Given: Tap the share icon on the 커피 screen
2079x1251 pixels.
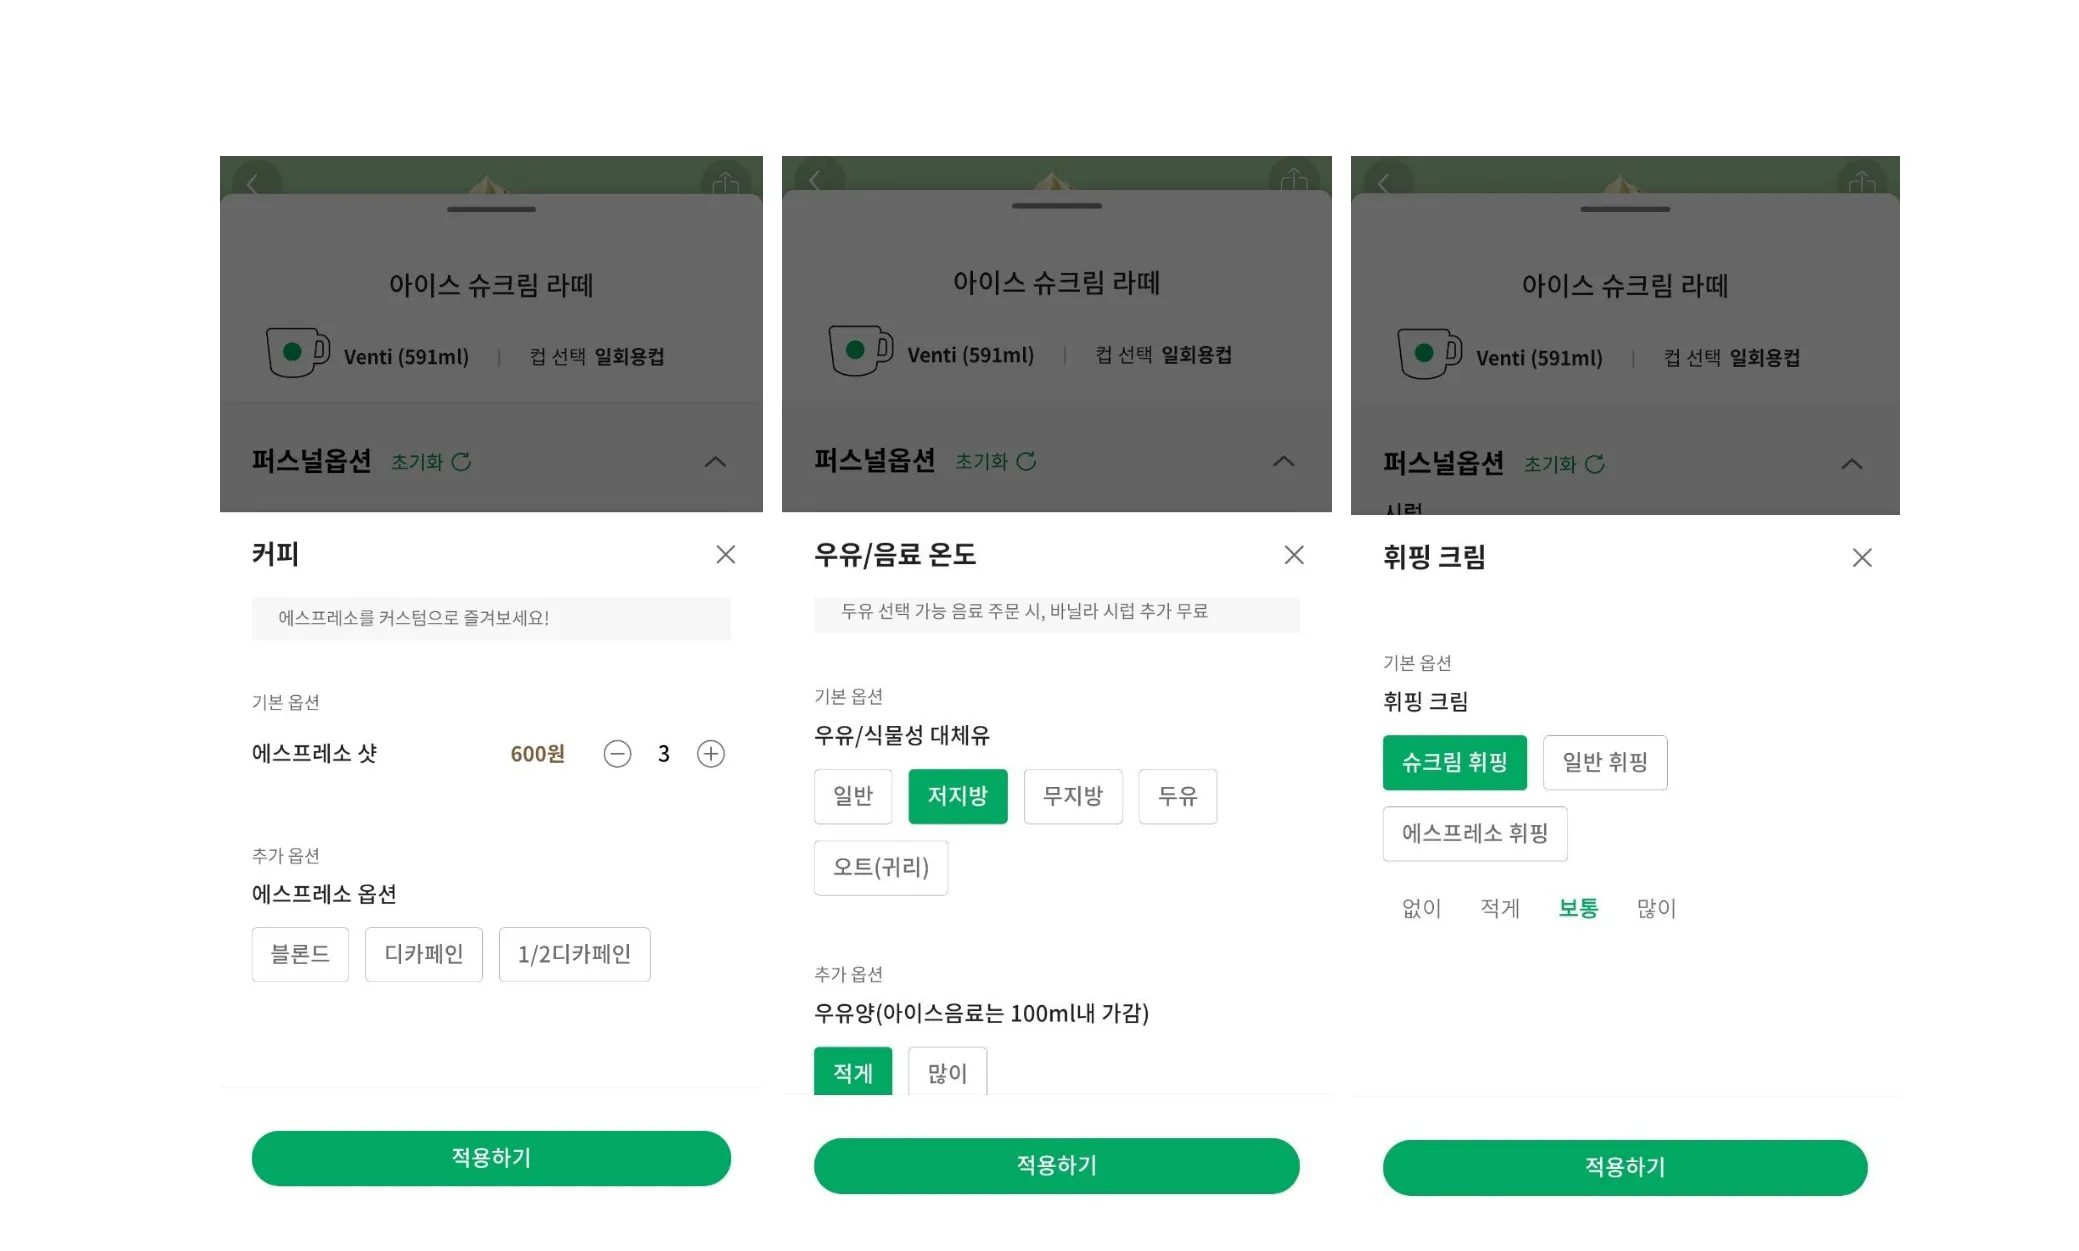Looking at the screenshot, I should pyautogui.click(x=726, y=183).
